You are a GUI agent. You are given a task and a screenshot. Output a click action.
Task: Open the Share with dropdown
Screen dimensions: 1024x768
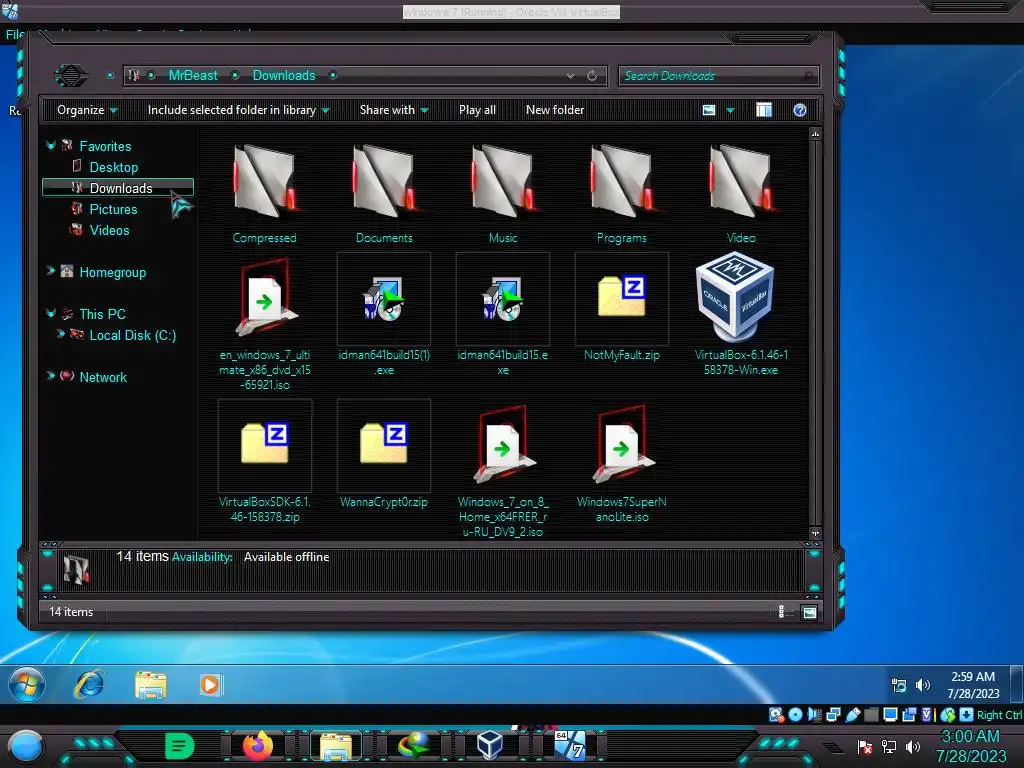[394, 110]
